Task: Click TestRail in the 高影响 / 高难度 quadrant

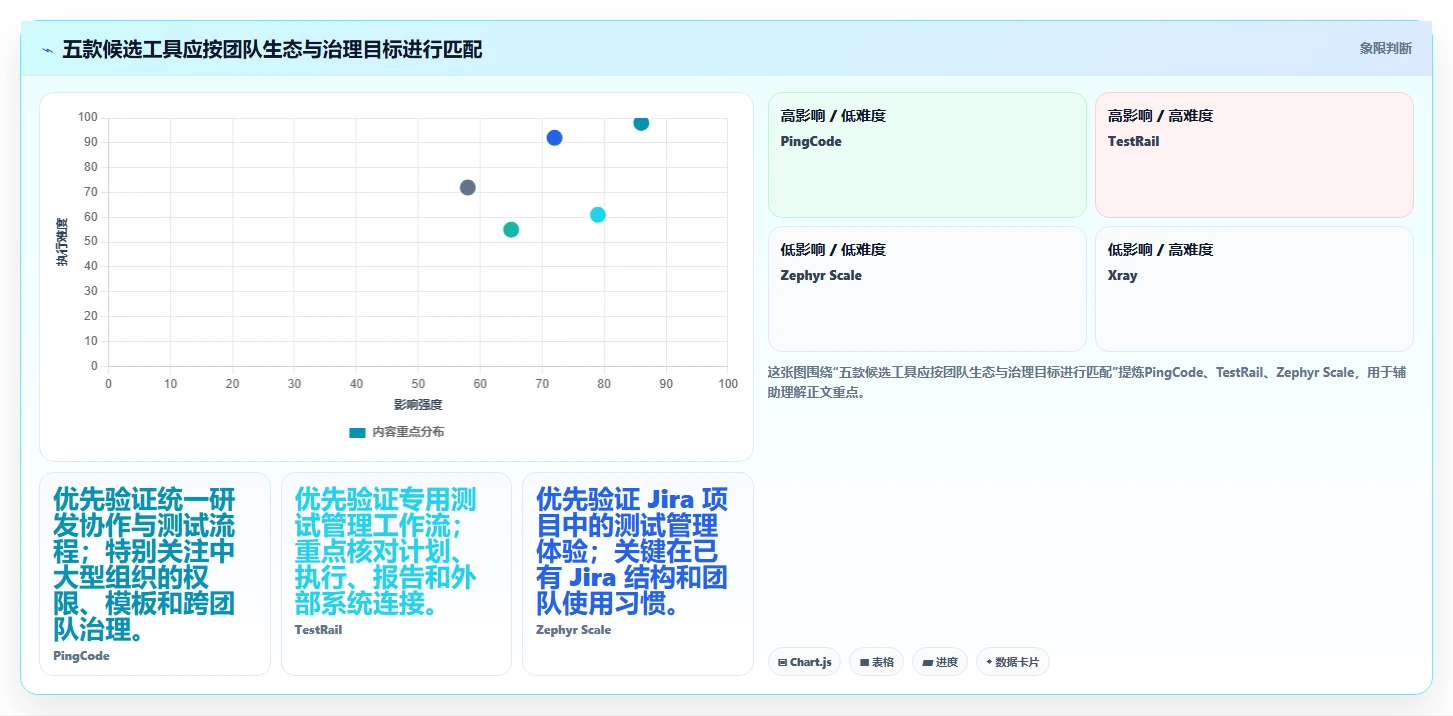Action: [x=1133, y=142]
